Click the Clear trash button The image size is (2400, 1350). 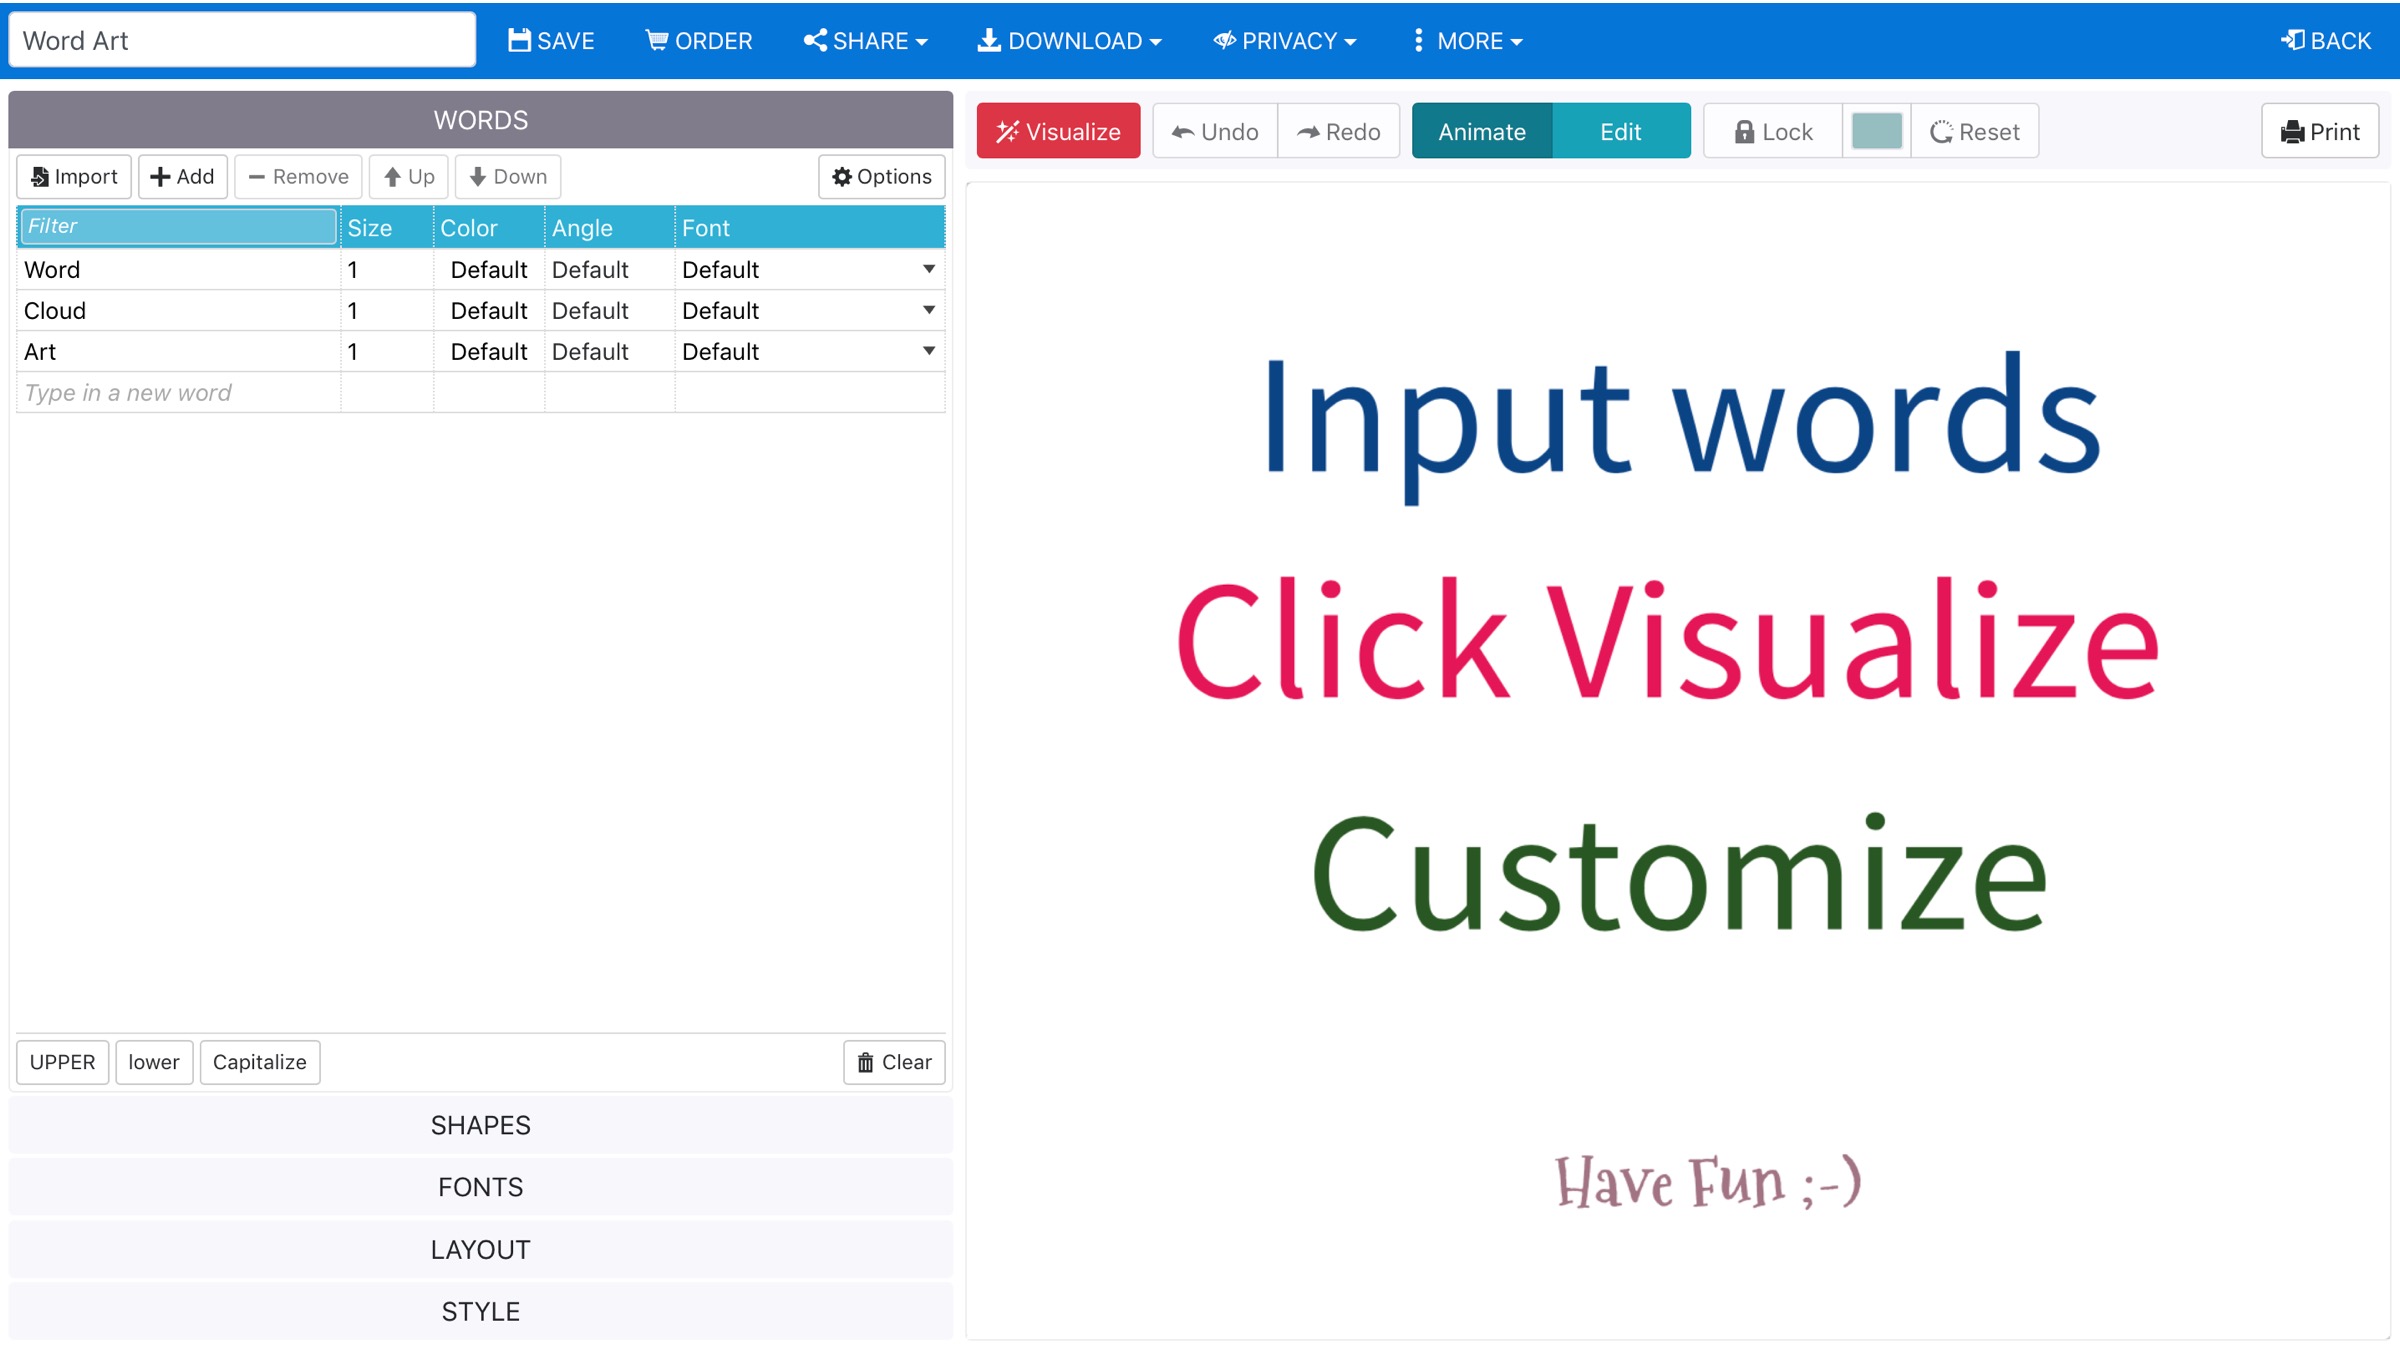point(894,1062)
